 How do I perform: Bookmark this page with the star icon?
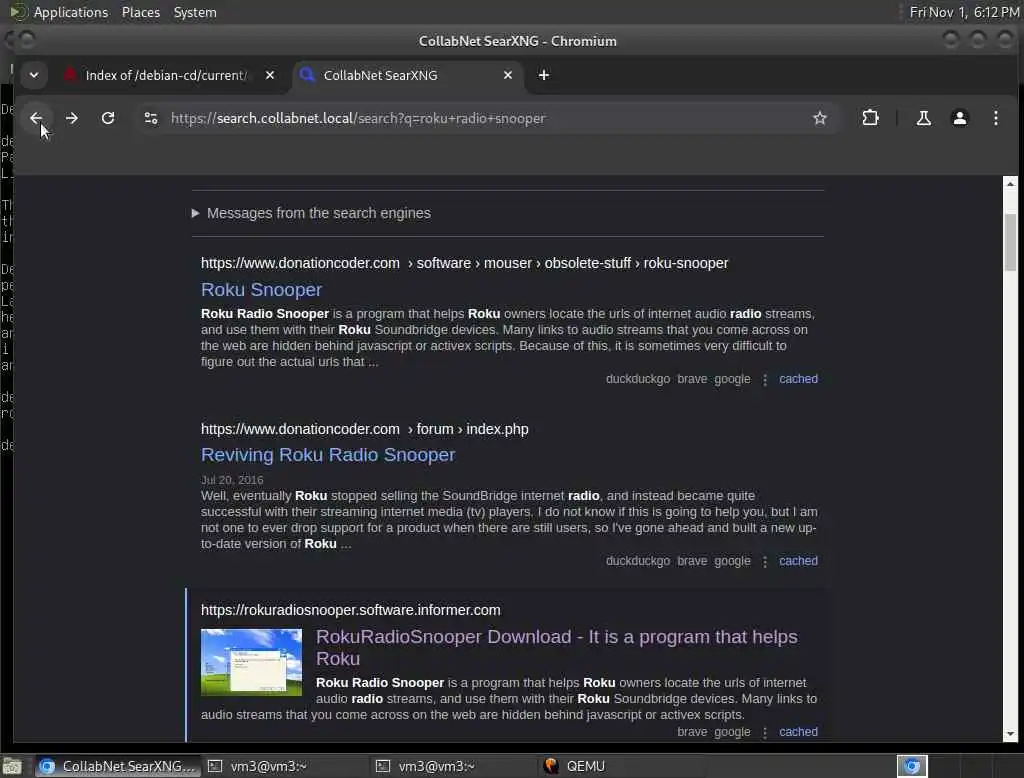pos(820,118)
